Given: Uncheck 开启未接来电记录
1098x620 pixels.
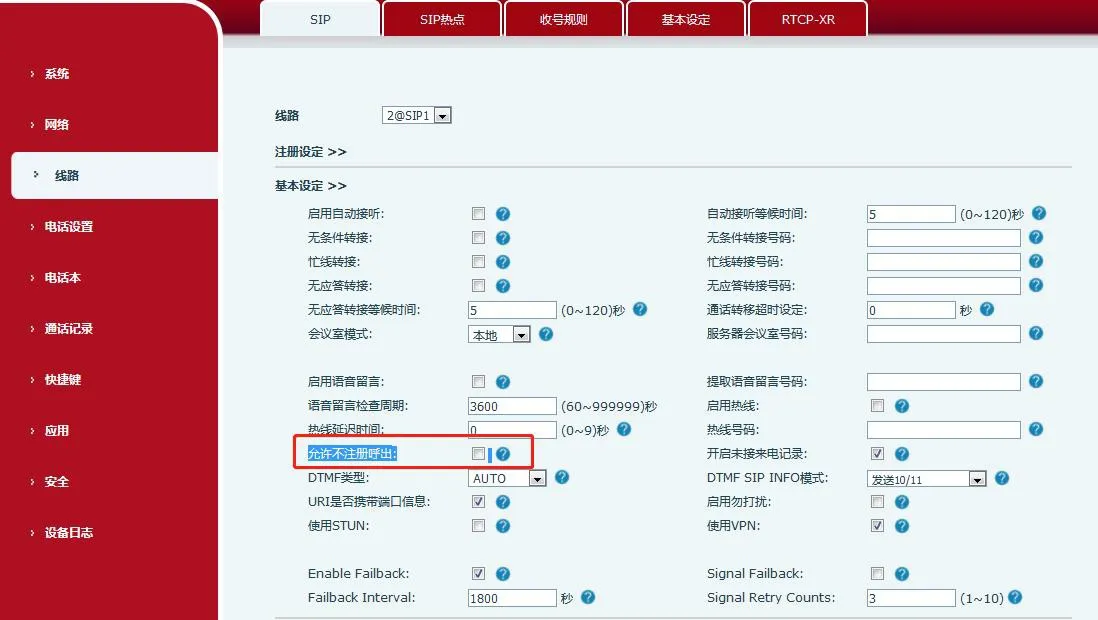Looking at the screenshot, I should coord(877,453).
